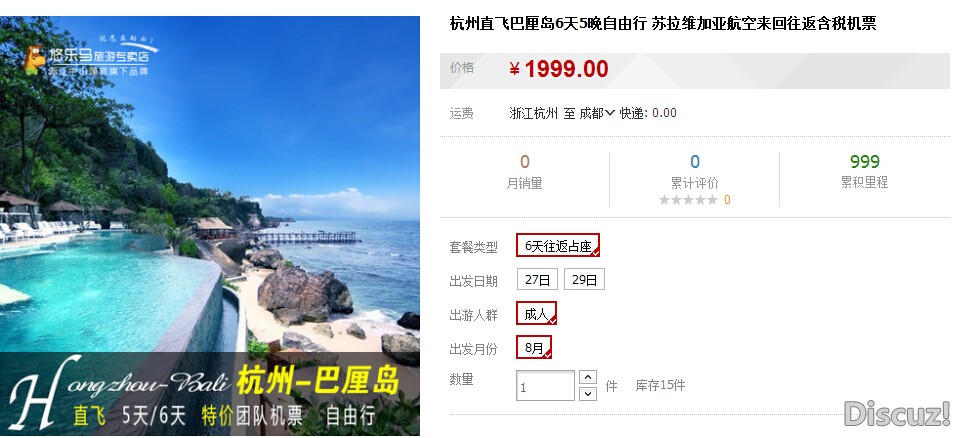967x438 pixels.
Task: Select departure month 8月
Action: (534, 347)
